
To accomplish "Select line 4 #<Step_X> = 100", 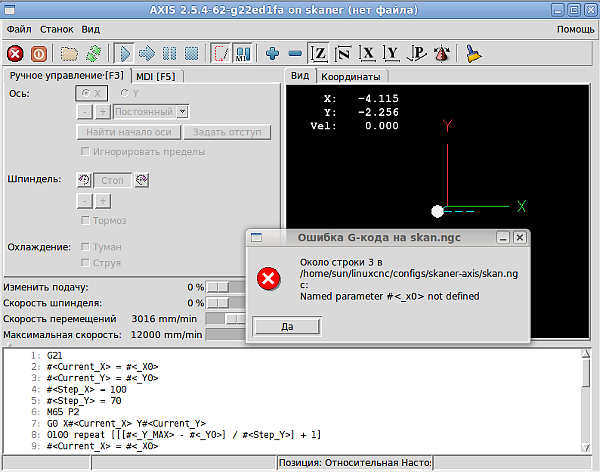I will tap(87, 389).
